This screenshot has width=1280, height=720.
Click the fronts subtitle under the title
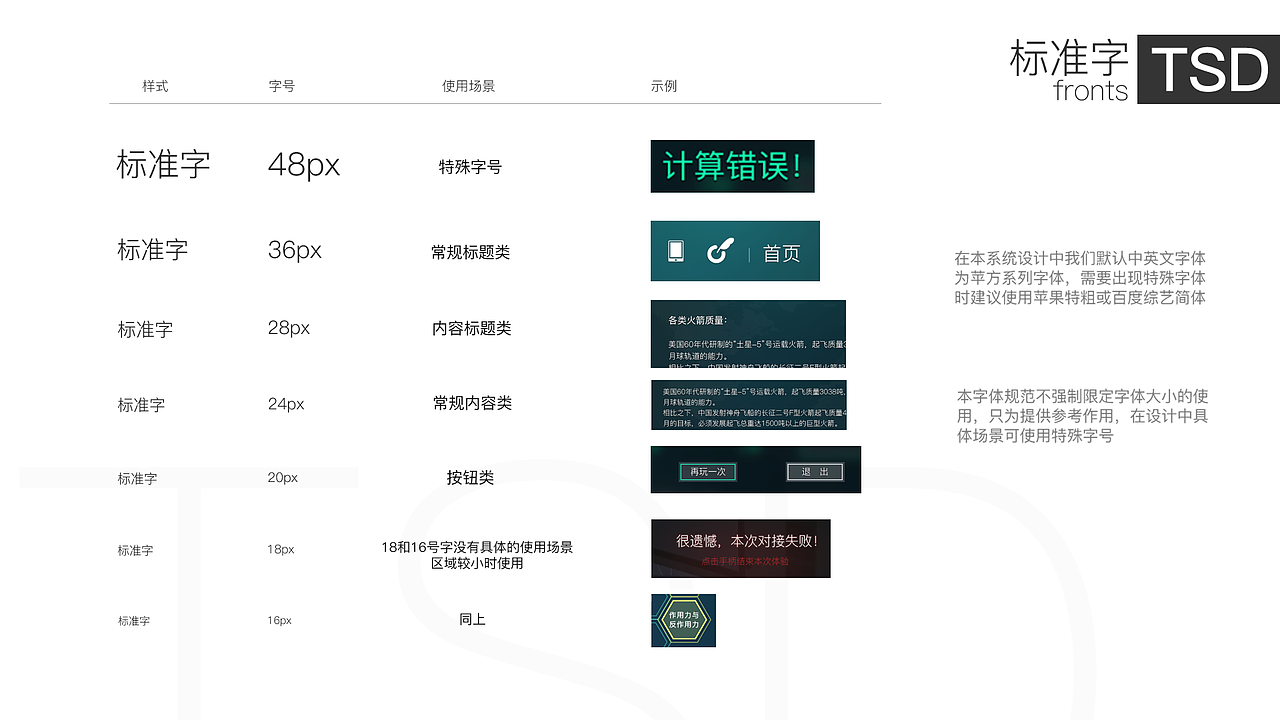coord(1091,91)
